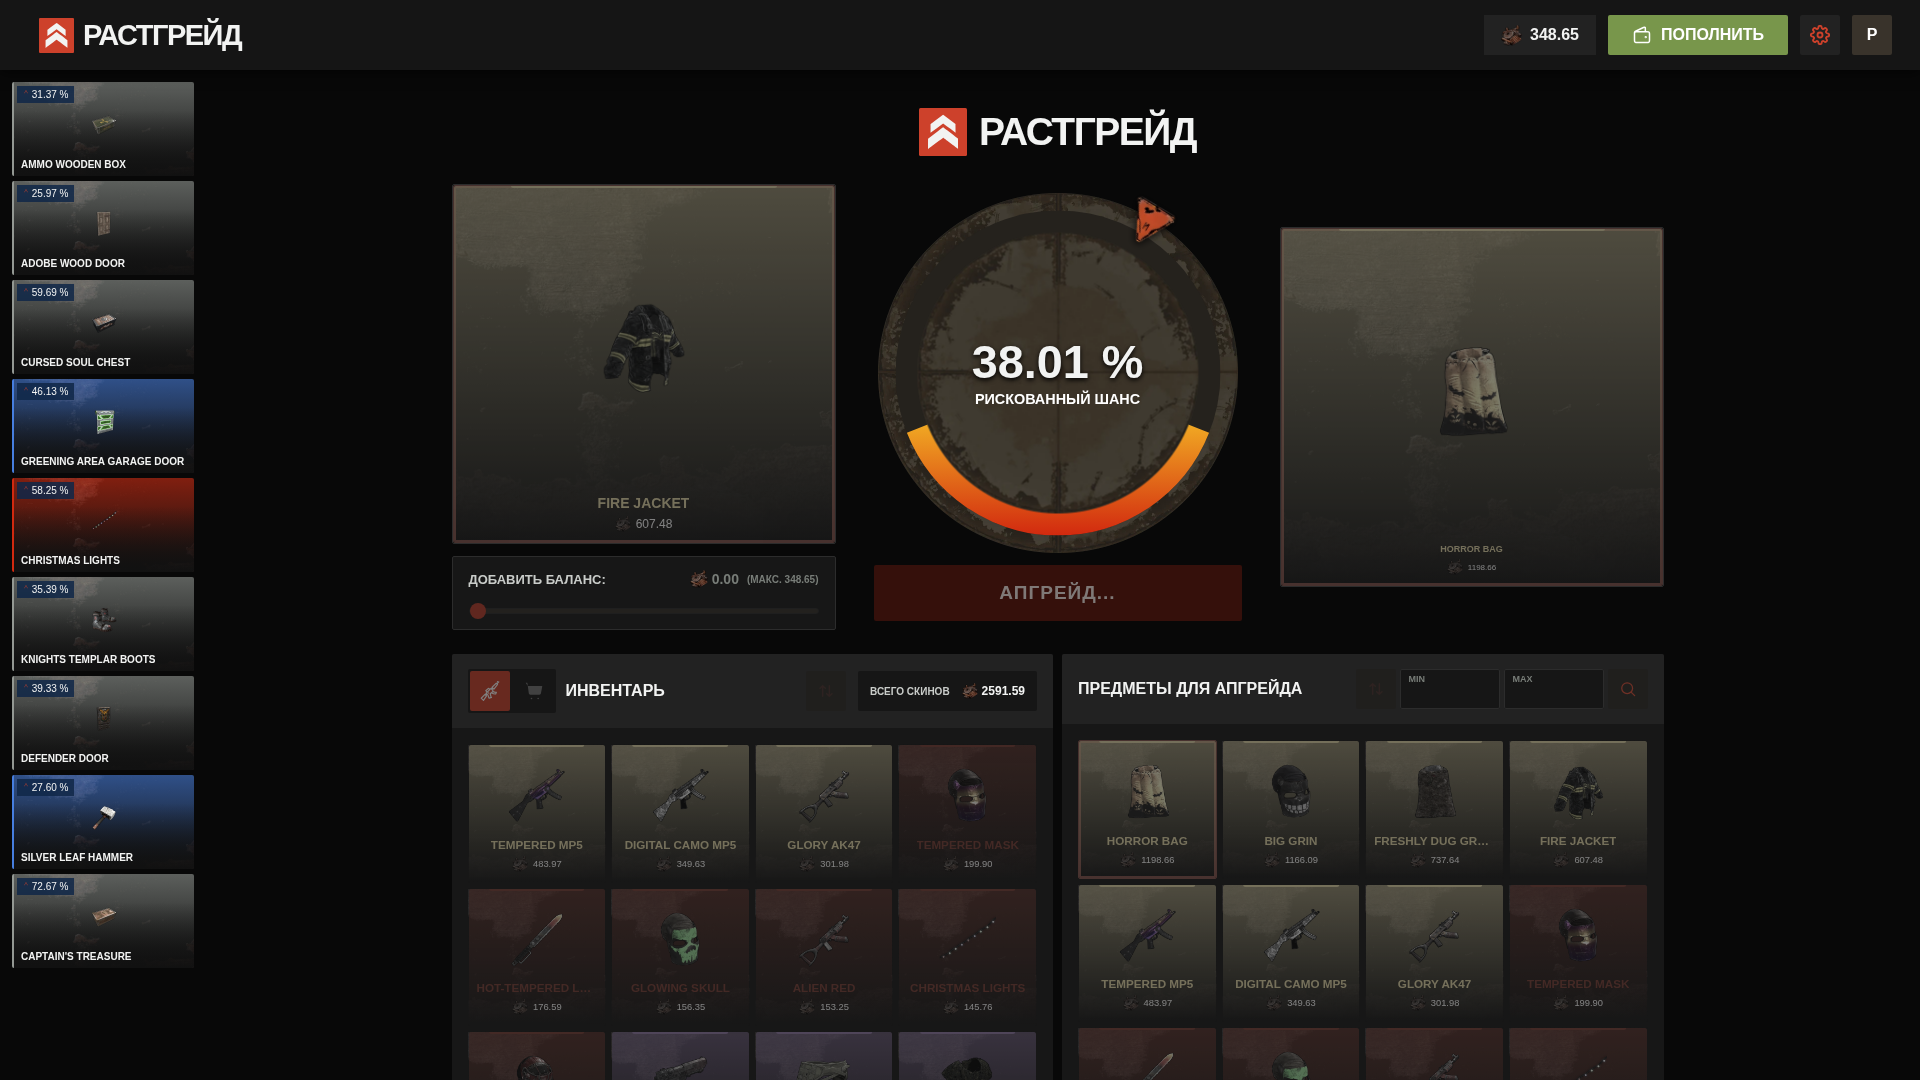This screenshot has height=1080, width=1920.
Task: Click the selected Fire Jacket source card
Action: pyautogui.click(x=644, y=364)
